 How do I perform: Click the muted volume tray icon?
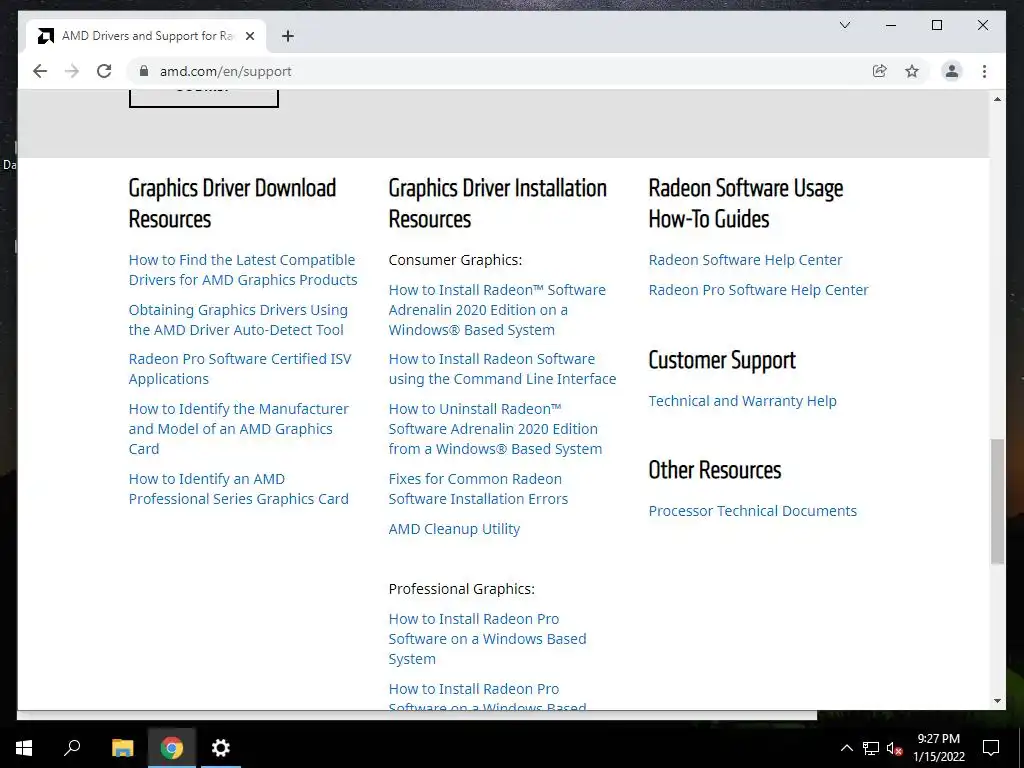coord(894,748)
